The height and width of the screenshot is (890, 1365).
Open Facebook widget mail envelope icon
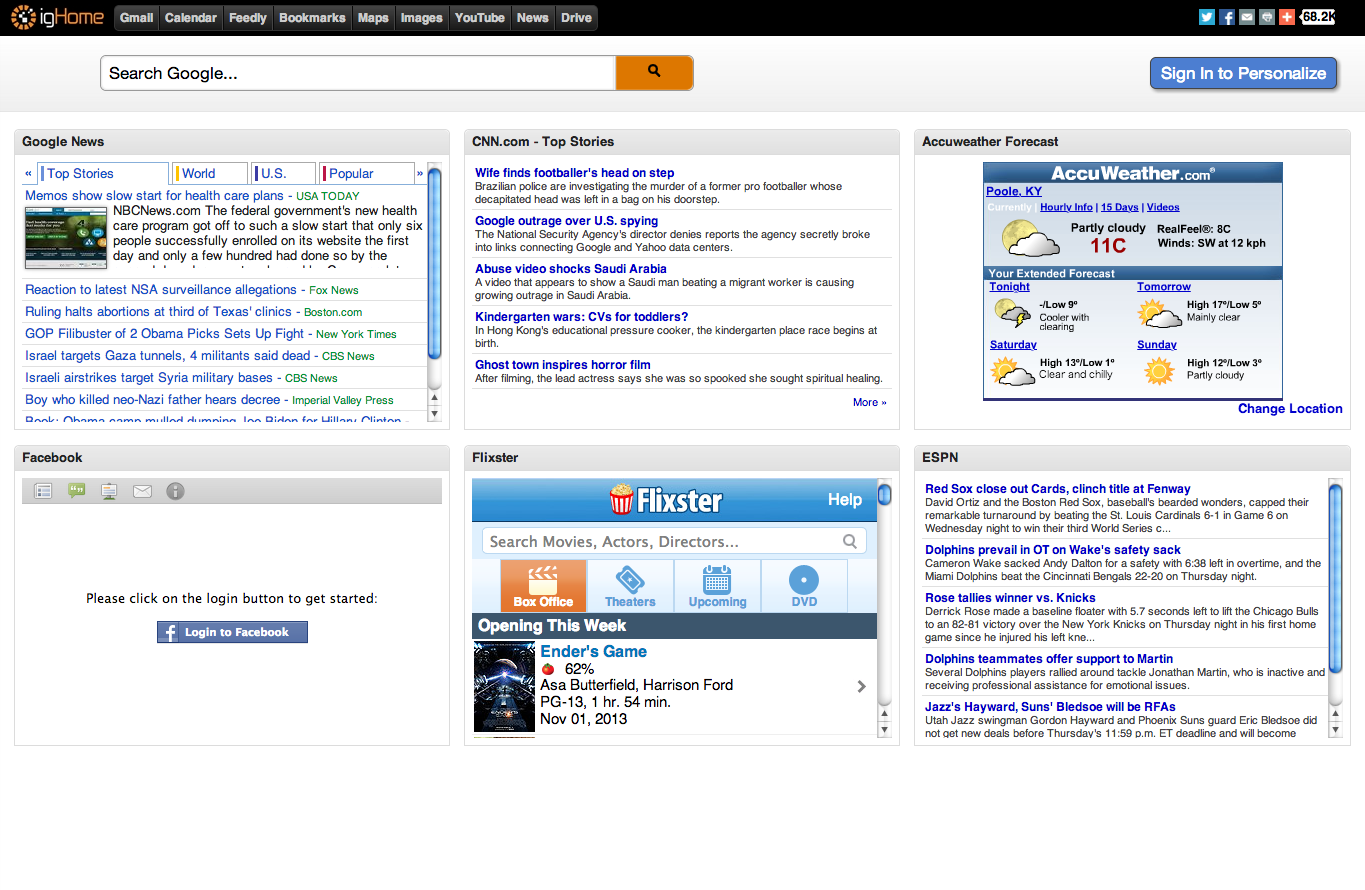coord(142,491)
